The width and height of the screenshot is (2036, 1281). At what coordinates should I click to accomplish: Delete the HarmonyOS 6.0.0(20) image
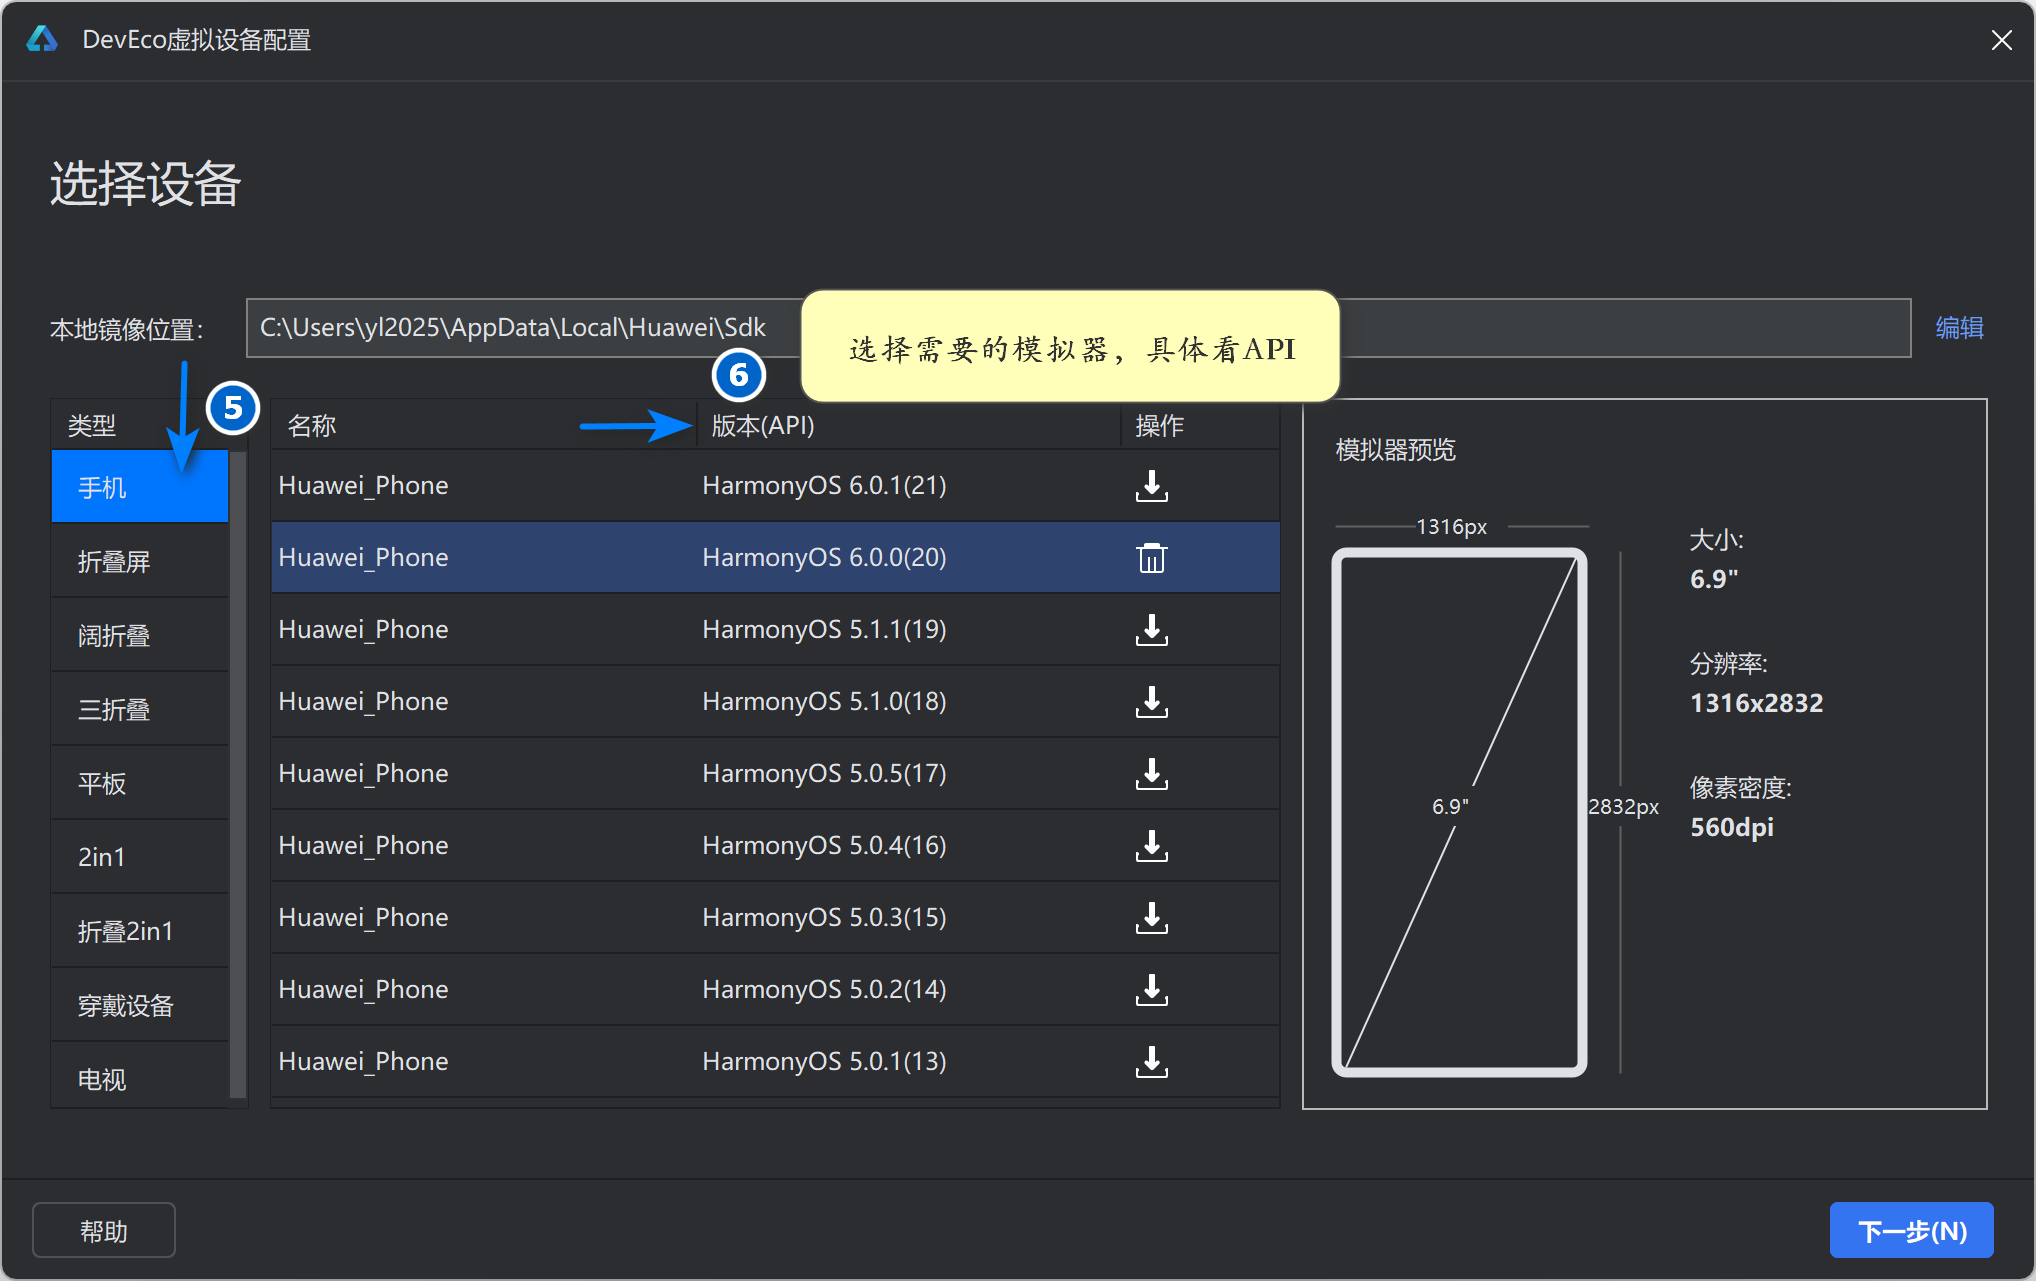(1151, 558)
